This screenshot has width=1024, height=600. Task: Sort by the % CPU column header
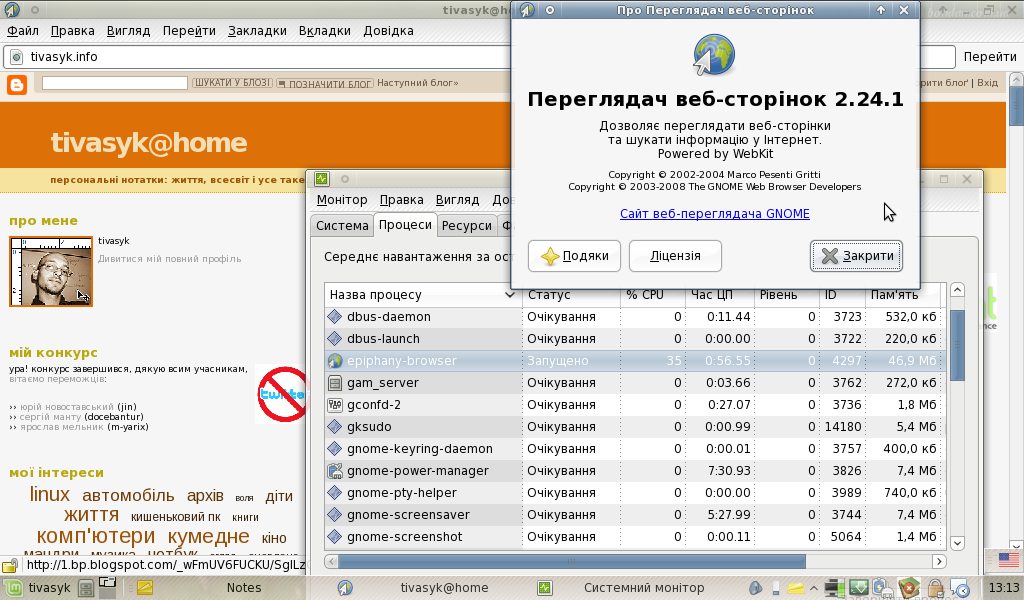coord(653,295)
